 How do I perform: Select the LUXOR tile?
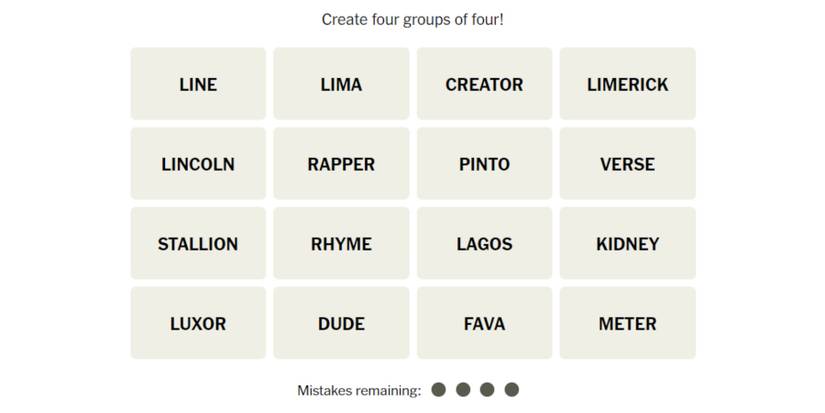[198, 324]
